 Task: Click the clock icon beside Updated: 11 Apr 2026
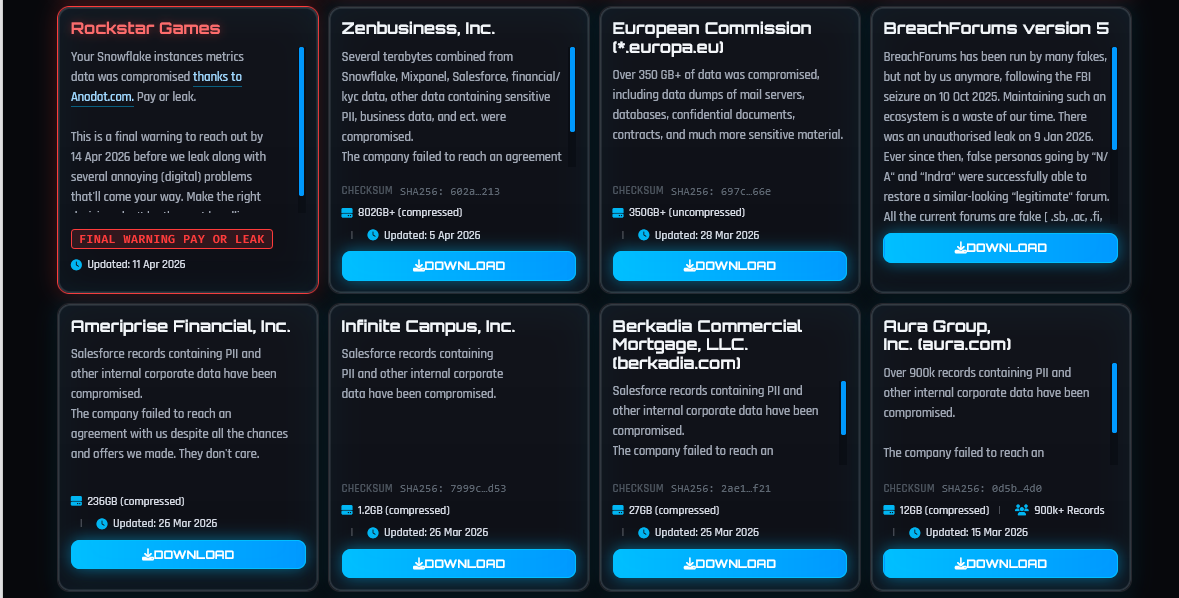pos(76,265)
